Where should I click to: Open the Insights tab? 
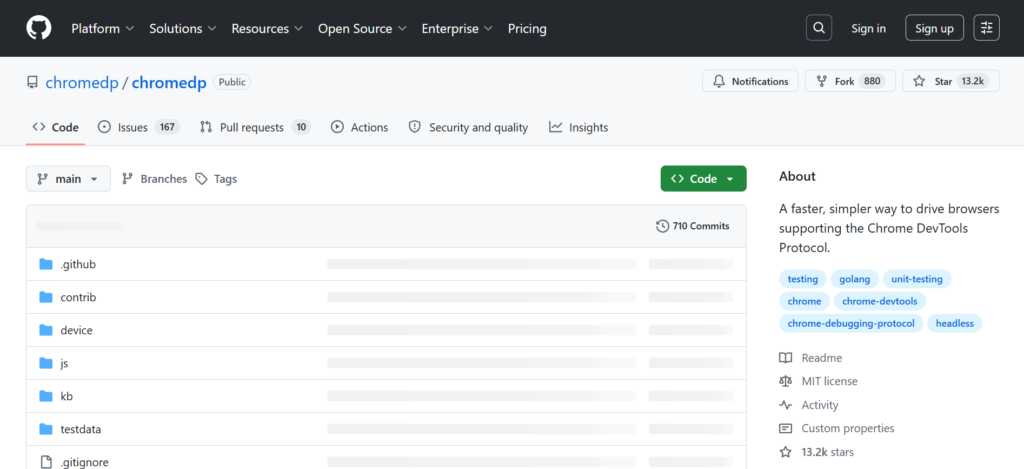click(579, 127)
